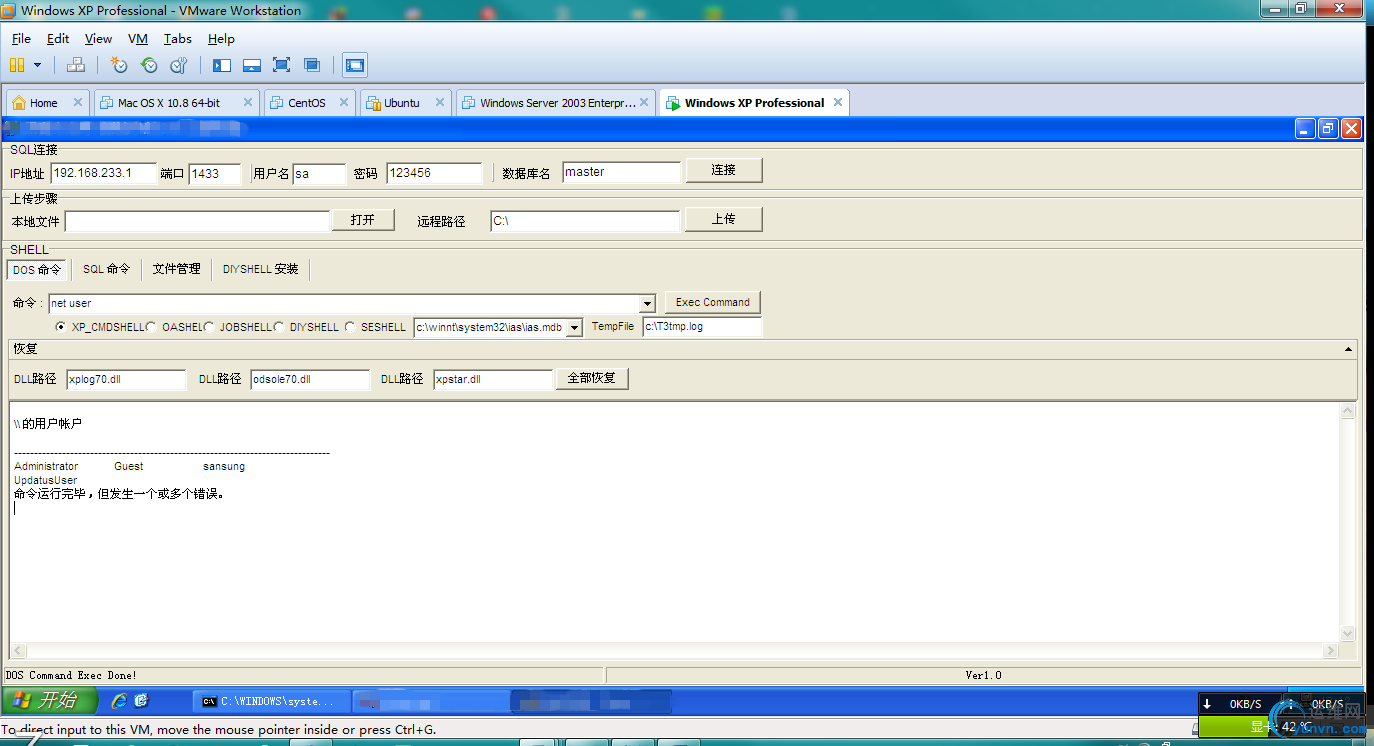
Task: Expand the ias.mdb path dropdown
Action: (x=574, y=328)
